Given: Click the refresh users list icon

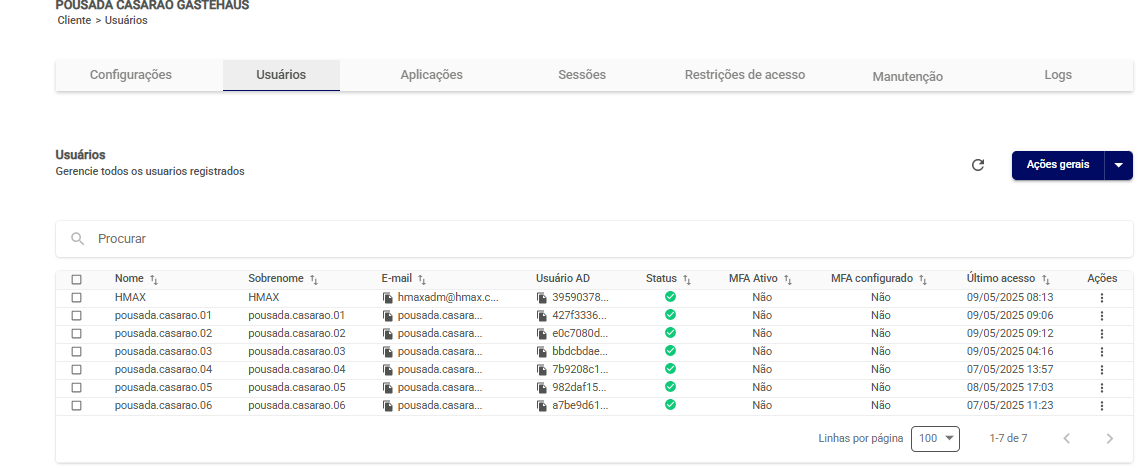Looking at the screenshot, I should pos(978,165).
